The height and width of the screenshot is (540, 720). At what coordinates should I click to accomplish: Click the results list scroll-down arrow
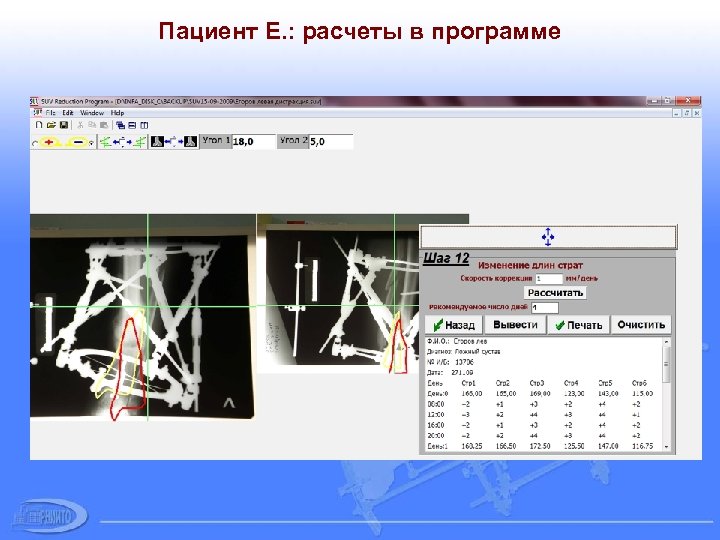667,446
